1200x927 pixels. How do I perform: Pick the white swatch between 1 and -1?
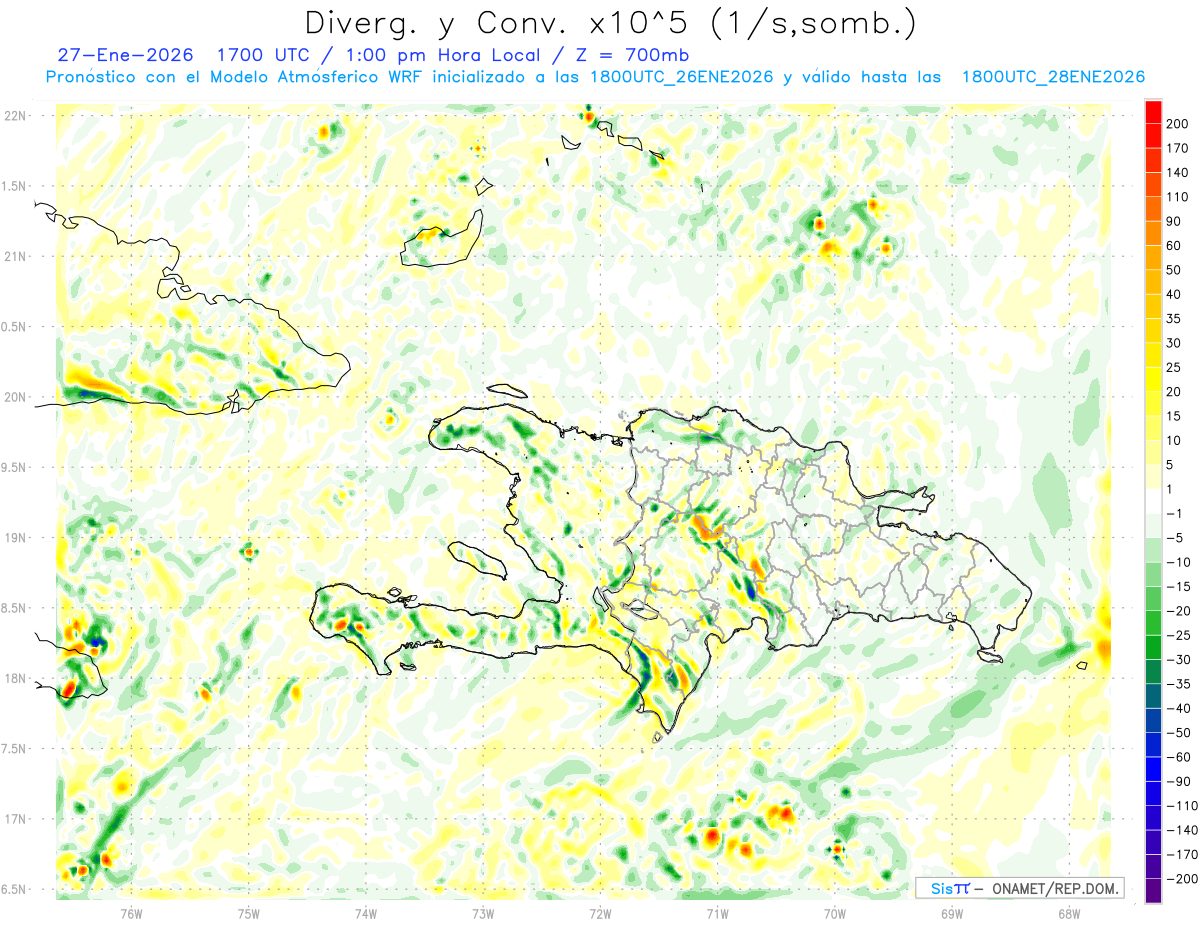(x=1153, y=501)
